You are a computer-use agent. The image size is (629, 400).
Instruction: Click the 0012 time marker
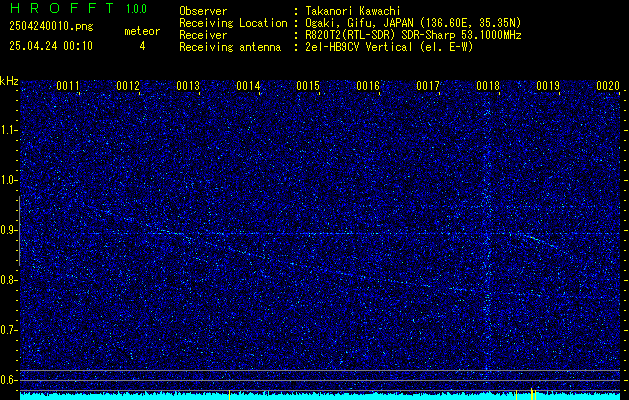click(128, 86)
